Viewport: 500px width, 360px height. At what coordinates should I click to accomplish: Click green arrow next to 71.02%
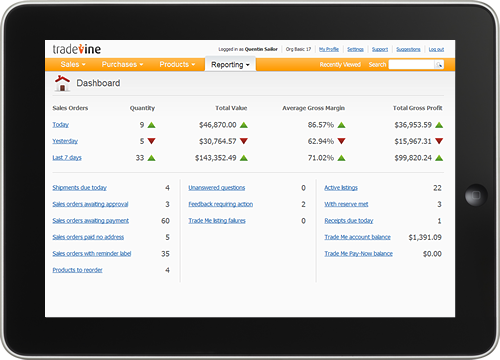coord(341,158)
